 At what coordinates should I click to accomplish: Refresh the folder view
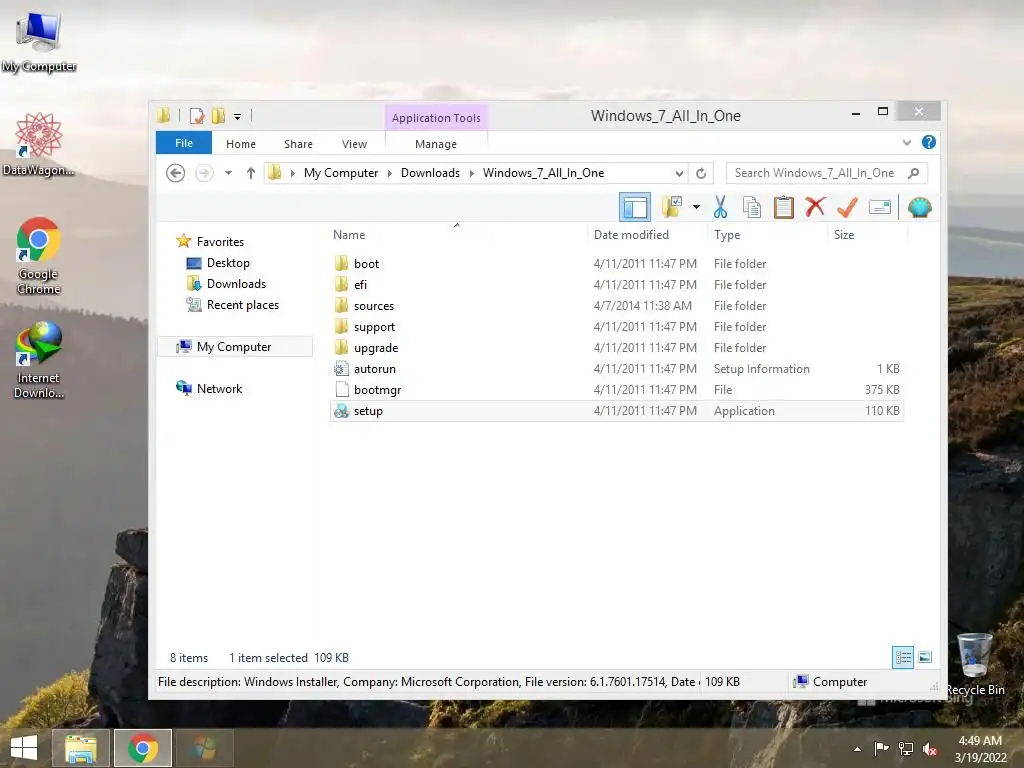pos(701,173)
